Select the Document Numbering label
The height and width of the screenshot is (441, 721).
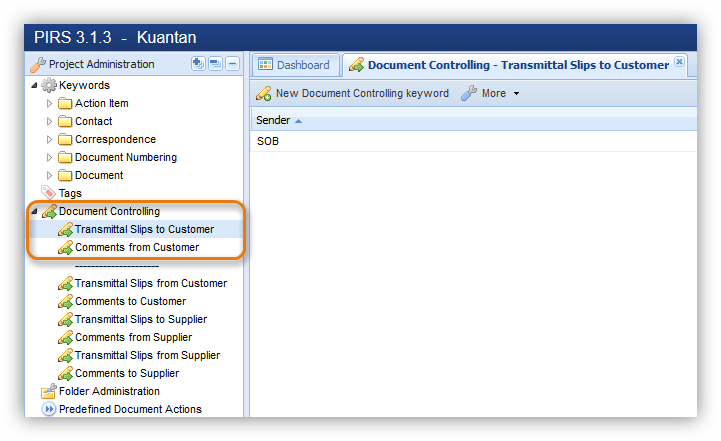(x=126, y=157)
